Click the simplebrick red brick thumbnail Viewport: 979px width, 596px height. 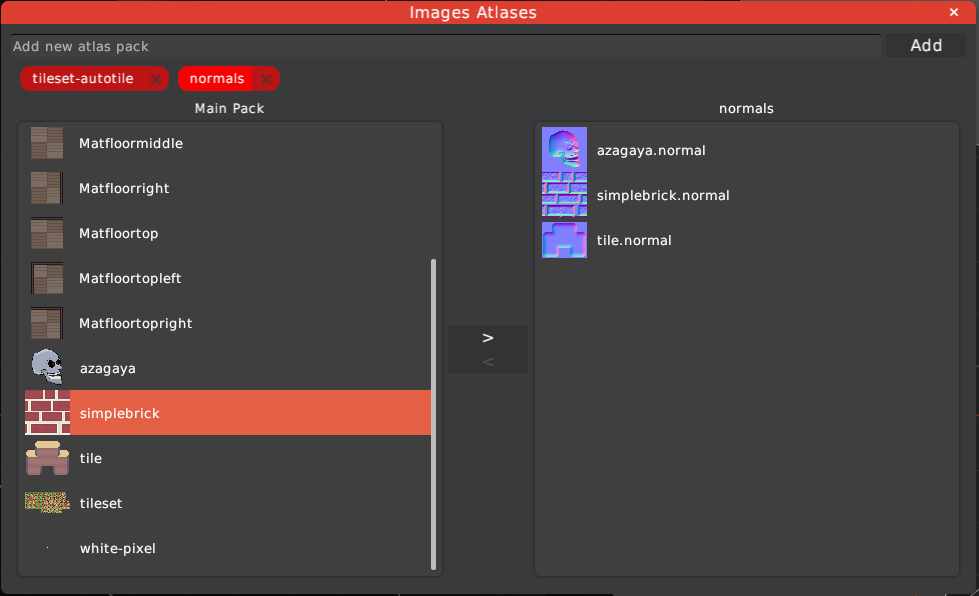point(47,413)
